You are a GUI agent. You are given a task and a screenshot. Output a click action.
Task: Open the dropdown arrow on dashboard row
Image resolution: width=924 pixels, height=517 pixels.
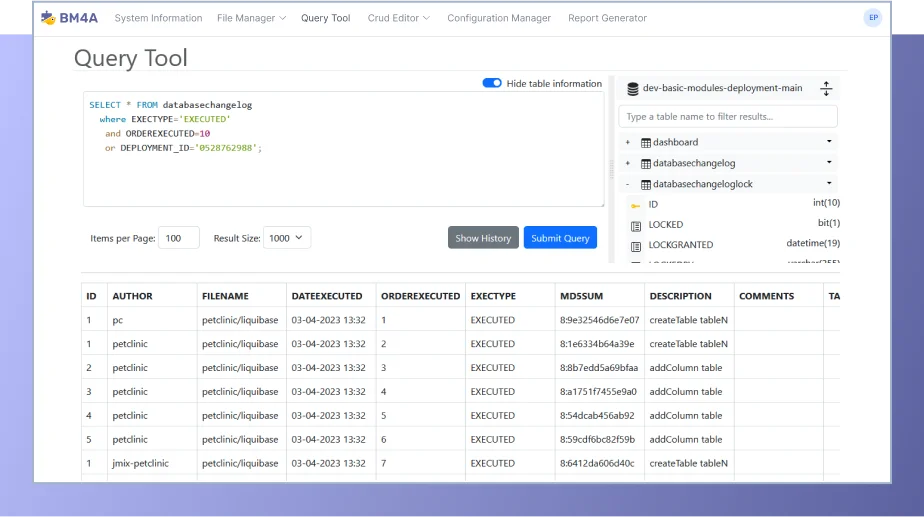(x=829, y=141)
